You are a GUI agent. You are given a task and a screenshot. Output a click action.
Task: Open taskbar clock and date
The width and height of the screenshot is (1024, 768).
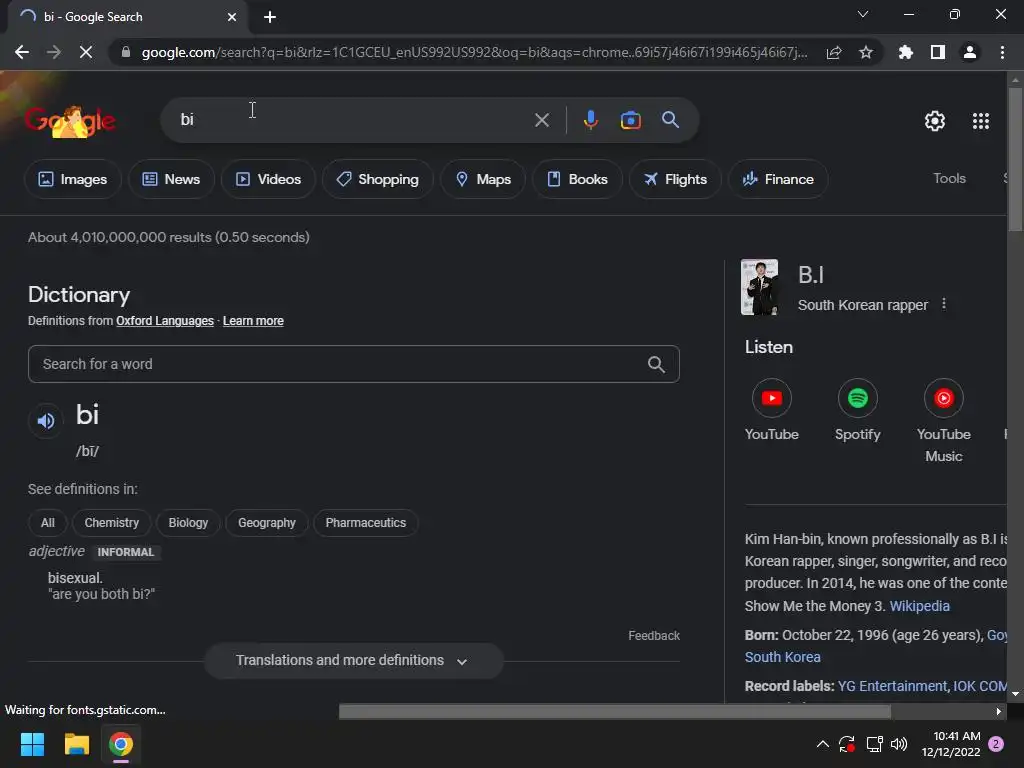(x=951, y=744)
